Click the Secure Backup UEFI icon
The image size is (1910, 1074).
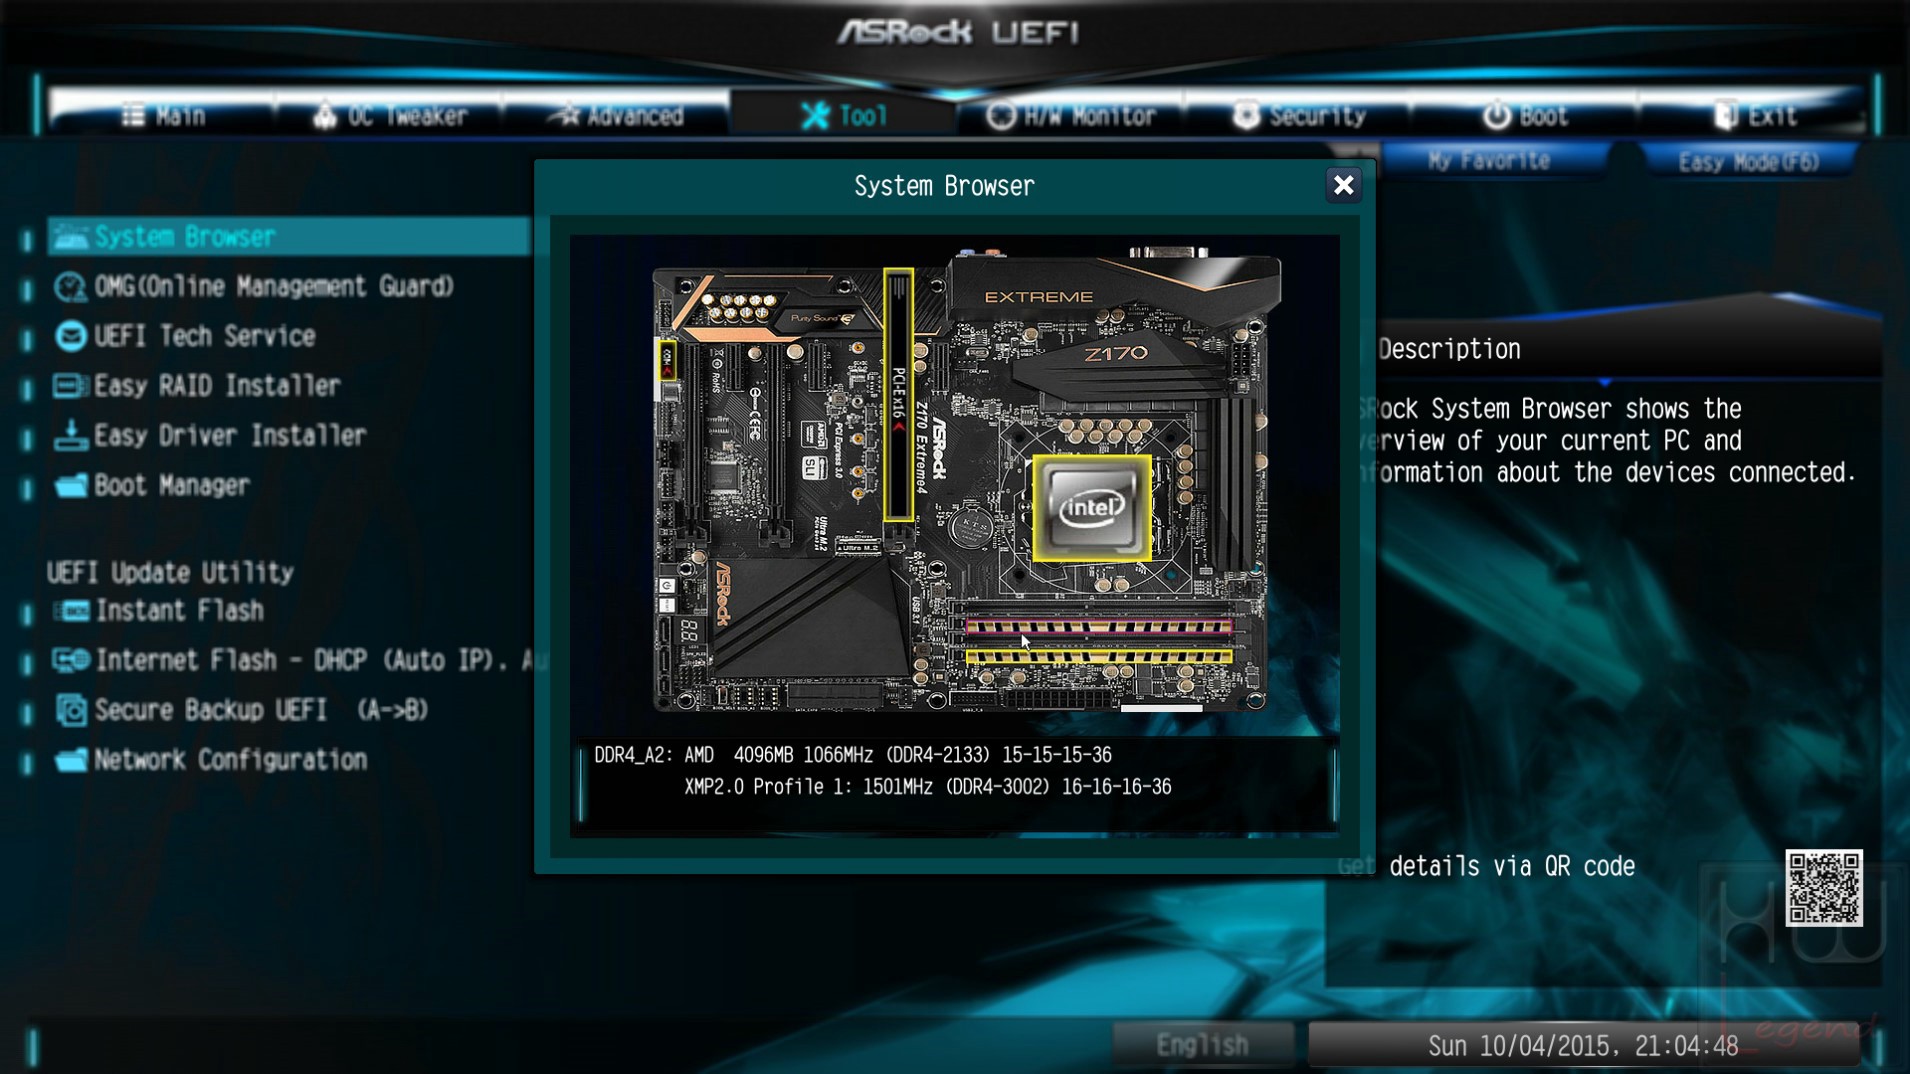[x=71, y=710]
